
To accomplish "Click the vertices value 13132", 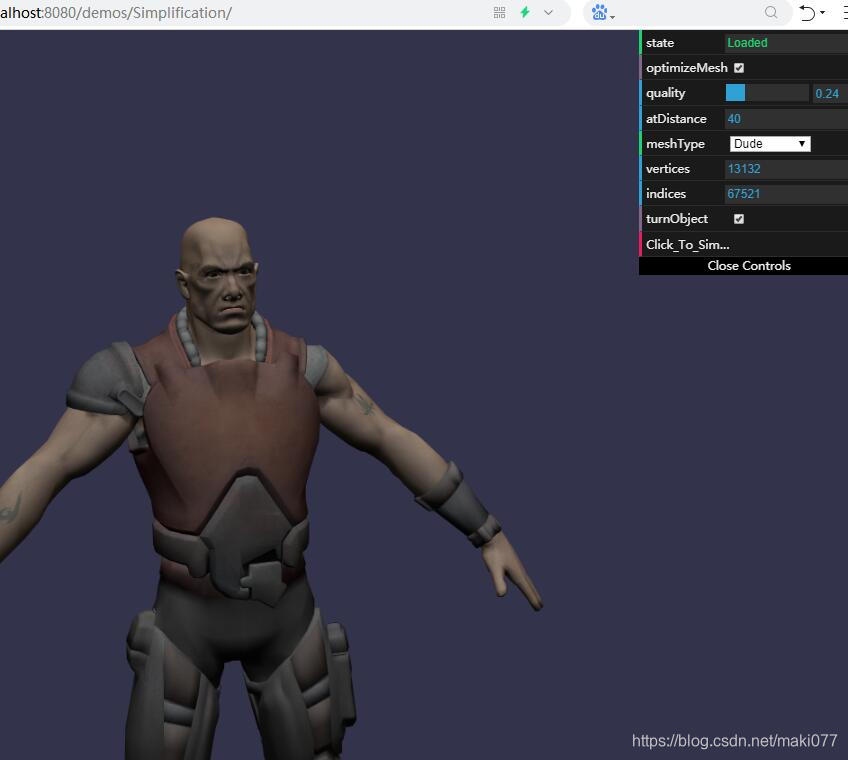I will pos(786,169).
